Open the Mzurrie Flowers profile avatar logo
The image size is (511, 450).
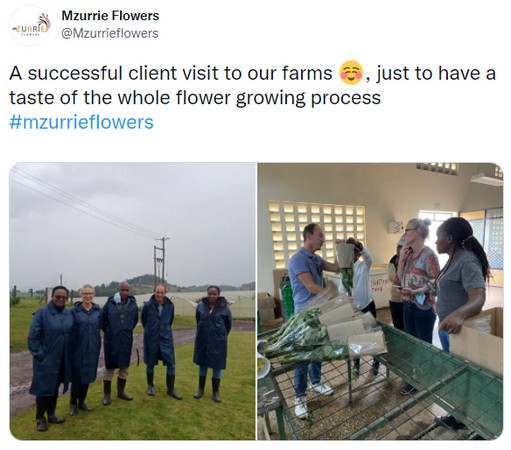pos(30,25)
